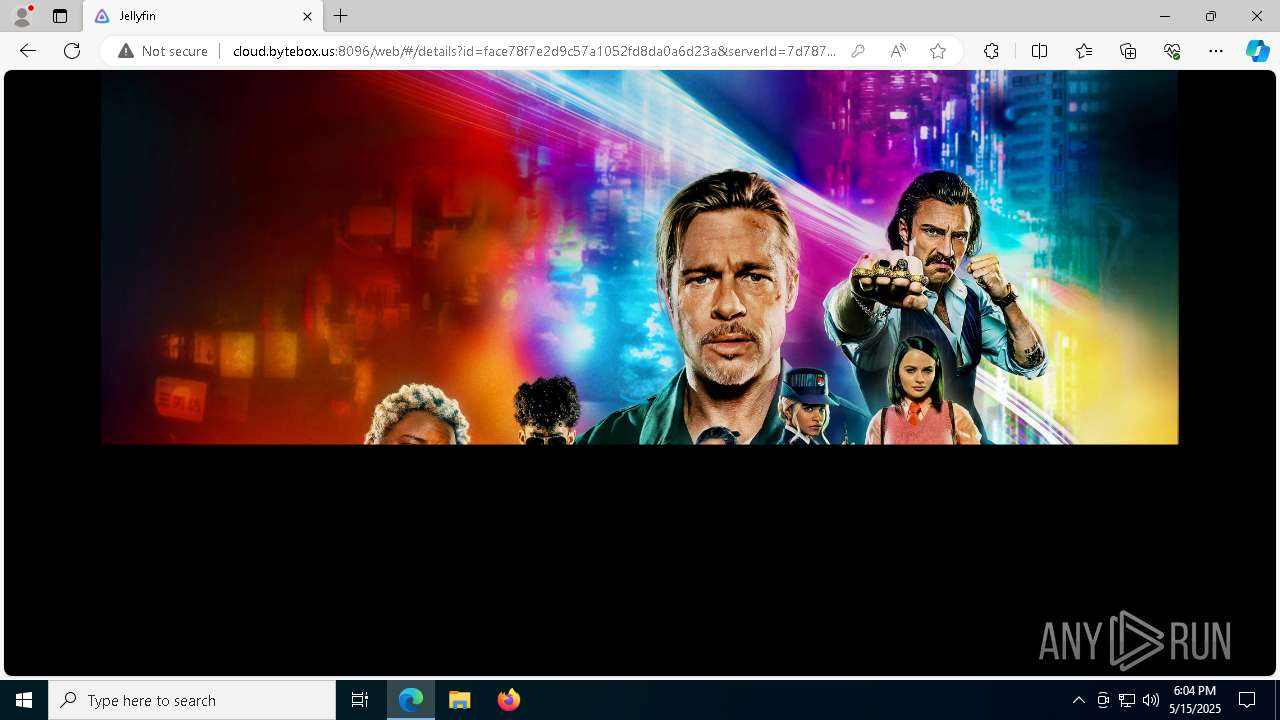Screen dimensions: 1280x720
Task: Open Task View on taskbar
Action: pyautogui.click(x=360, y=700)
